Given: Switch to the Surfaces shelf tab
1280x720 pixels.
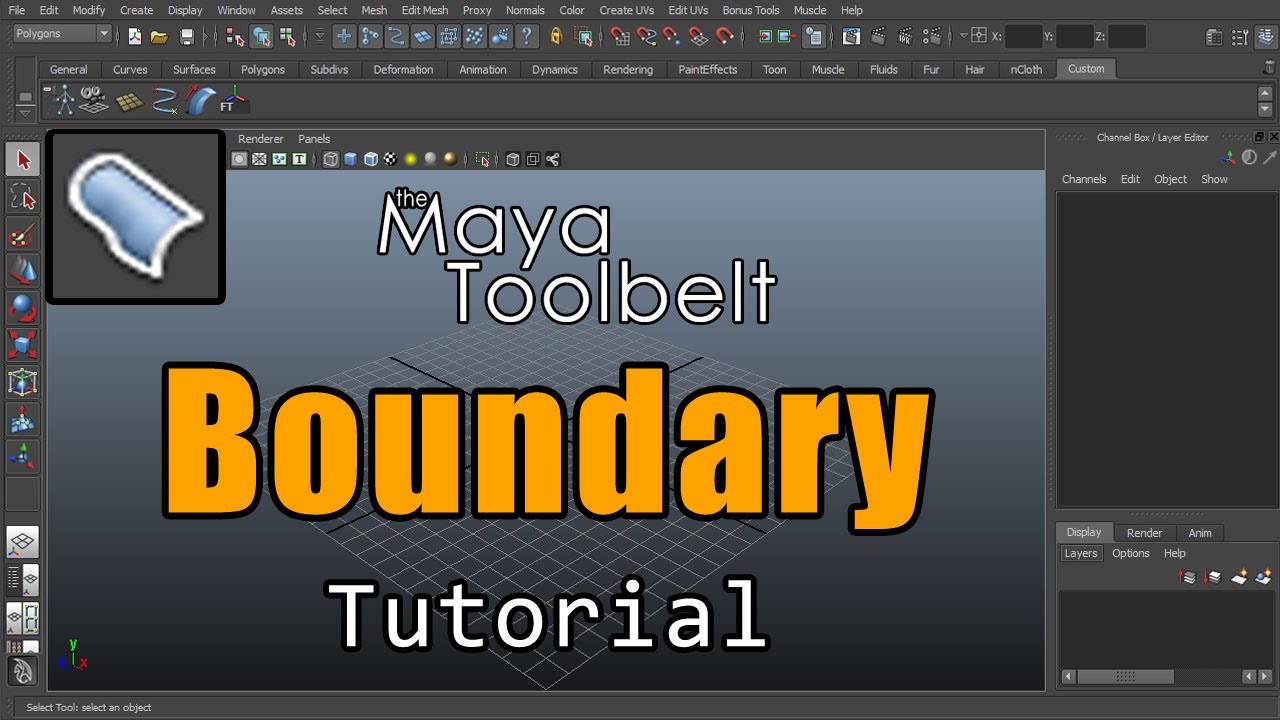Looking at the screenshot, I should coord(194,69).
